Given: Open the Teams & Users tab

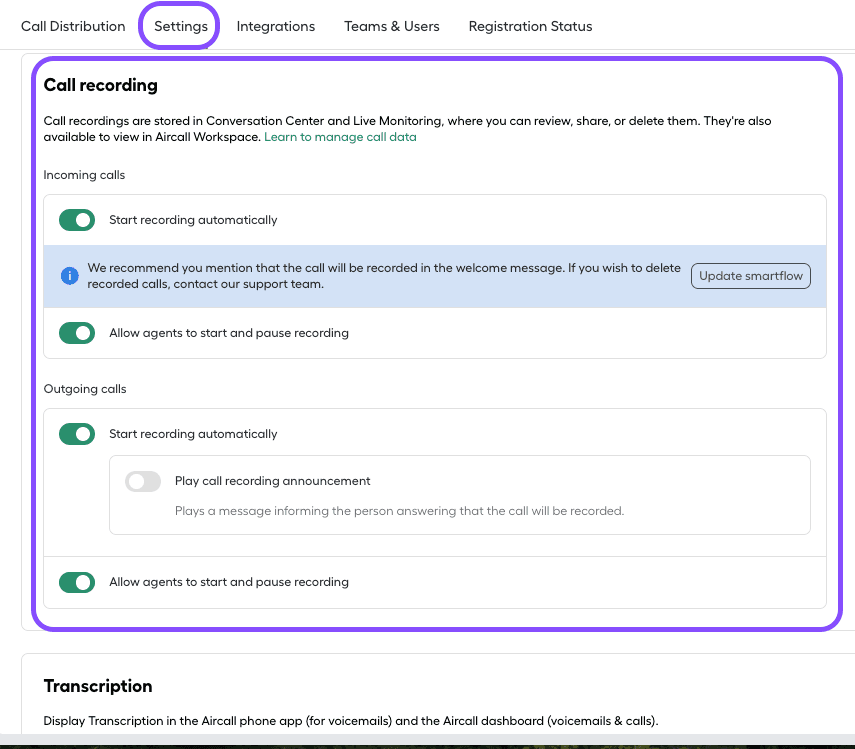Looking at the screenshot, I should pos(391,26).
